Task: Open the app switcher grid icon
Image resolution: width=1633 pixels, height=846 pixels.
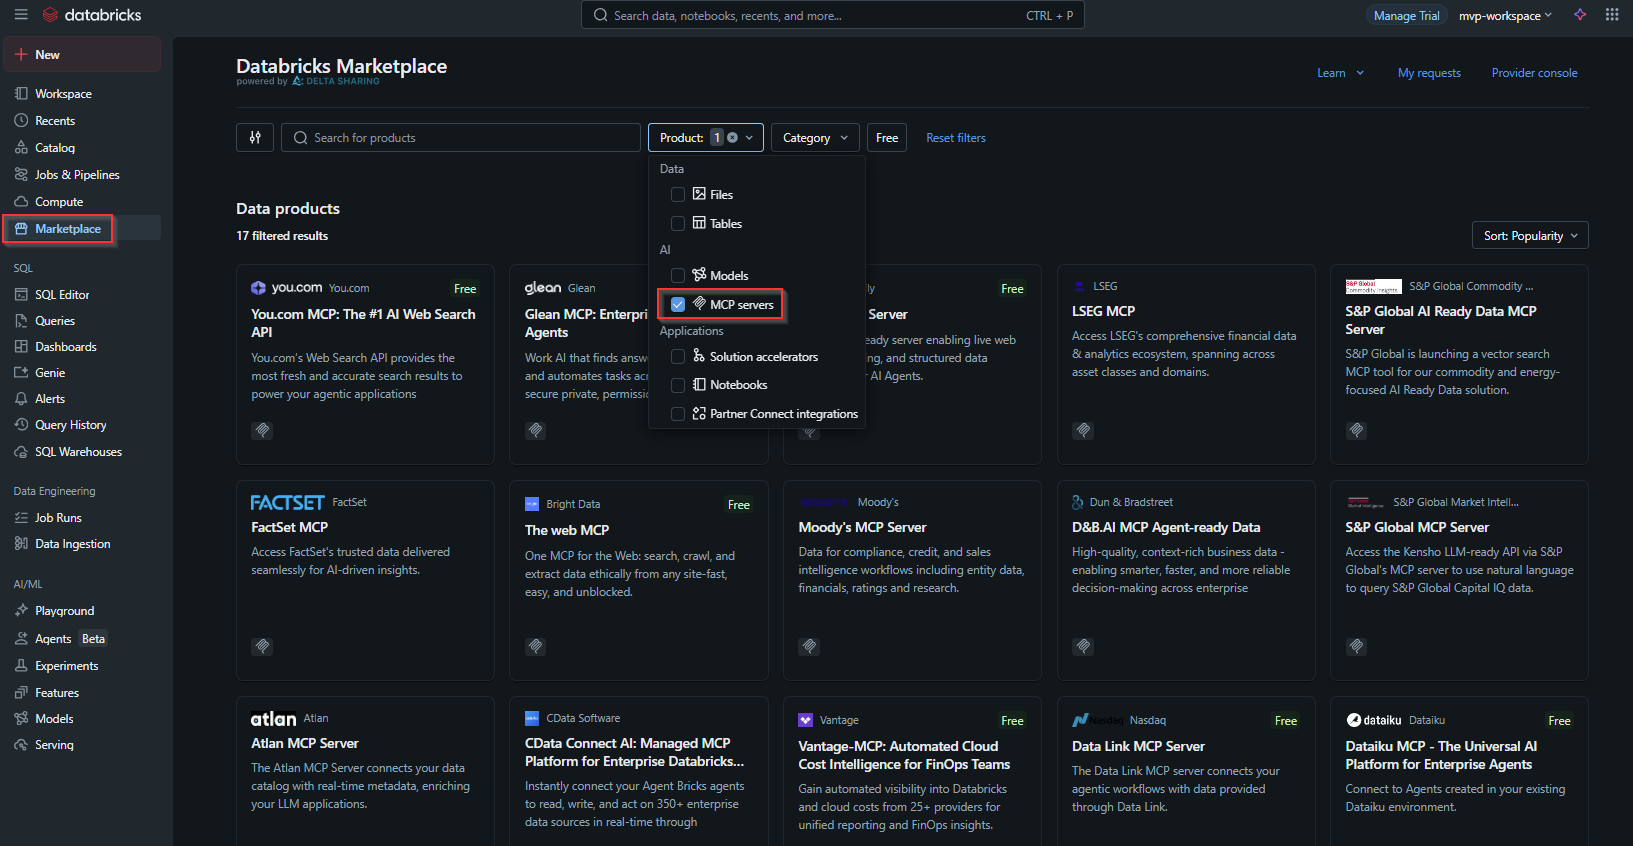Action: (x=1612, y=15)
